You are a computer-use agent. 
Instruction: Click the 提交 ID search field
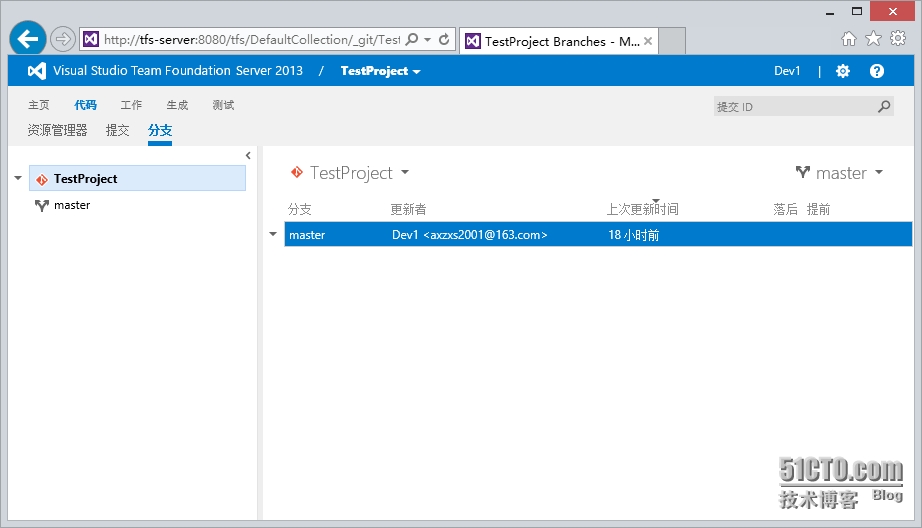pyautogui.click(x=794, y=106)
